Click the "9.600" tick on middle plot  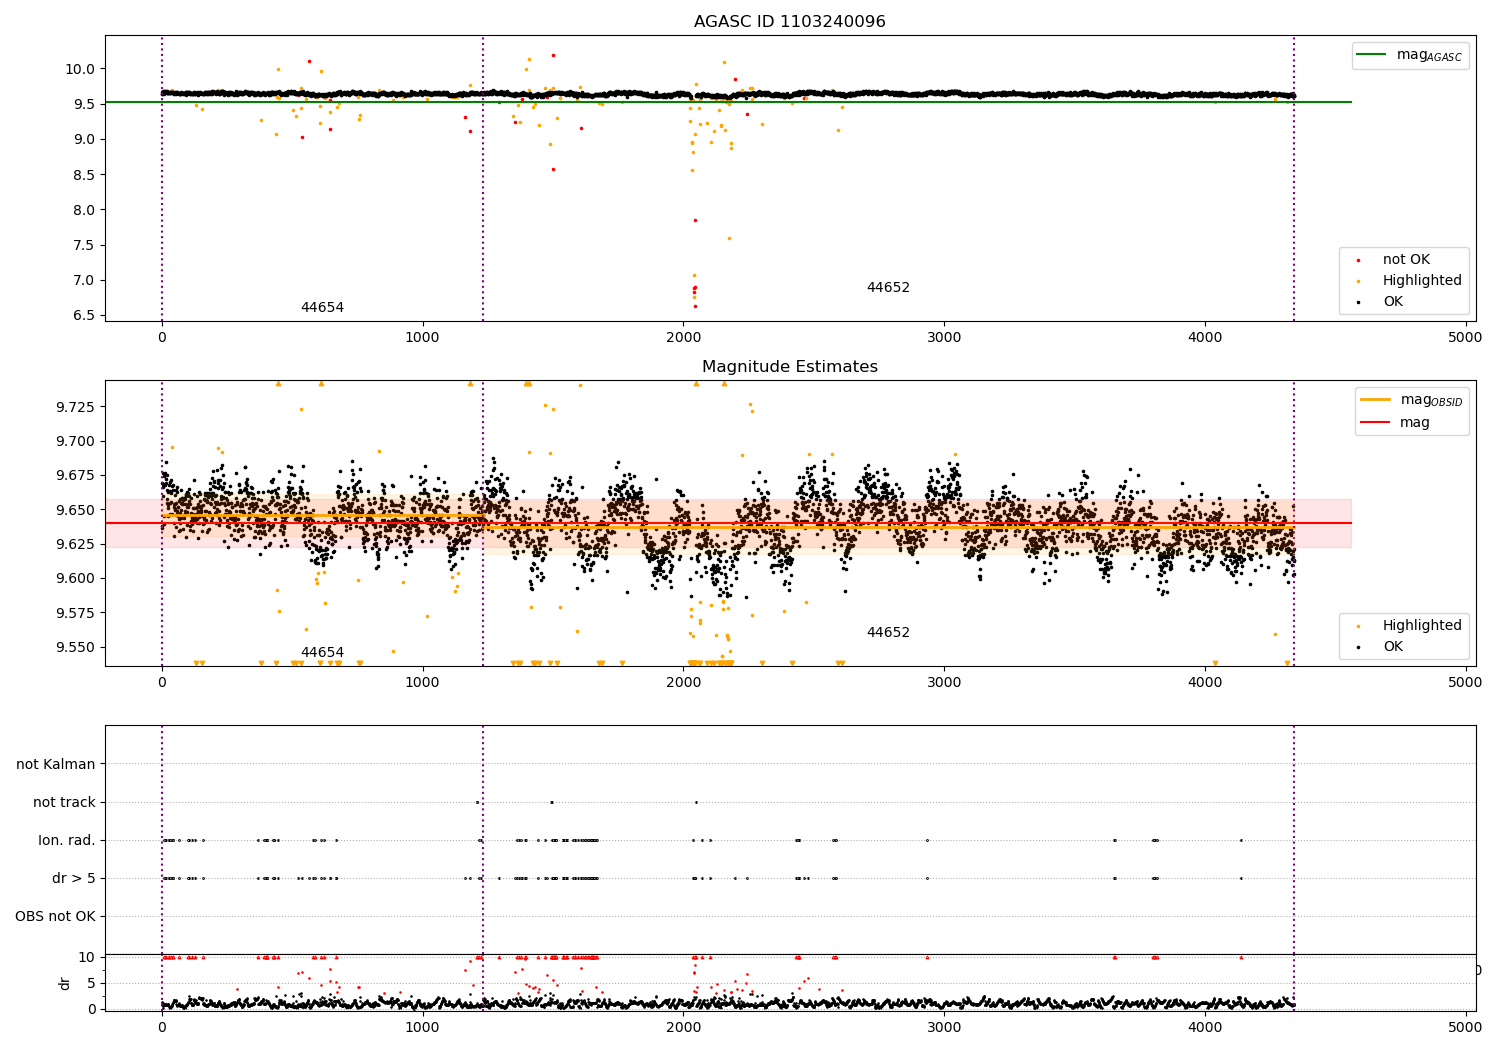[x=76, y=578]
